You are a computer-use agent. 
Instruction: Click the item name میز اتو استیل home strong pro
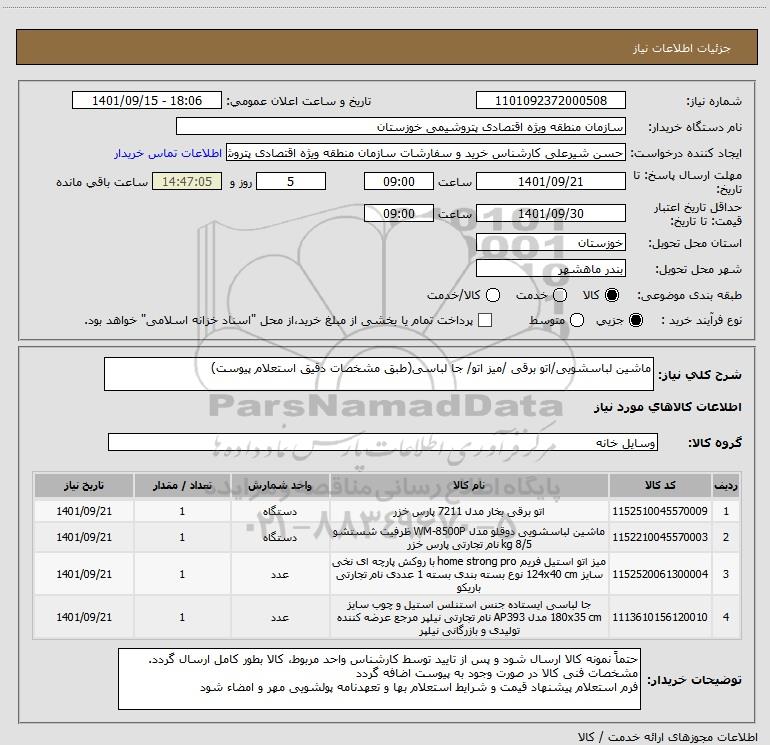[469, 574]
